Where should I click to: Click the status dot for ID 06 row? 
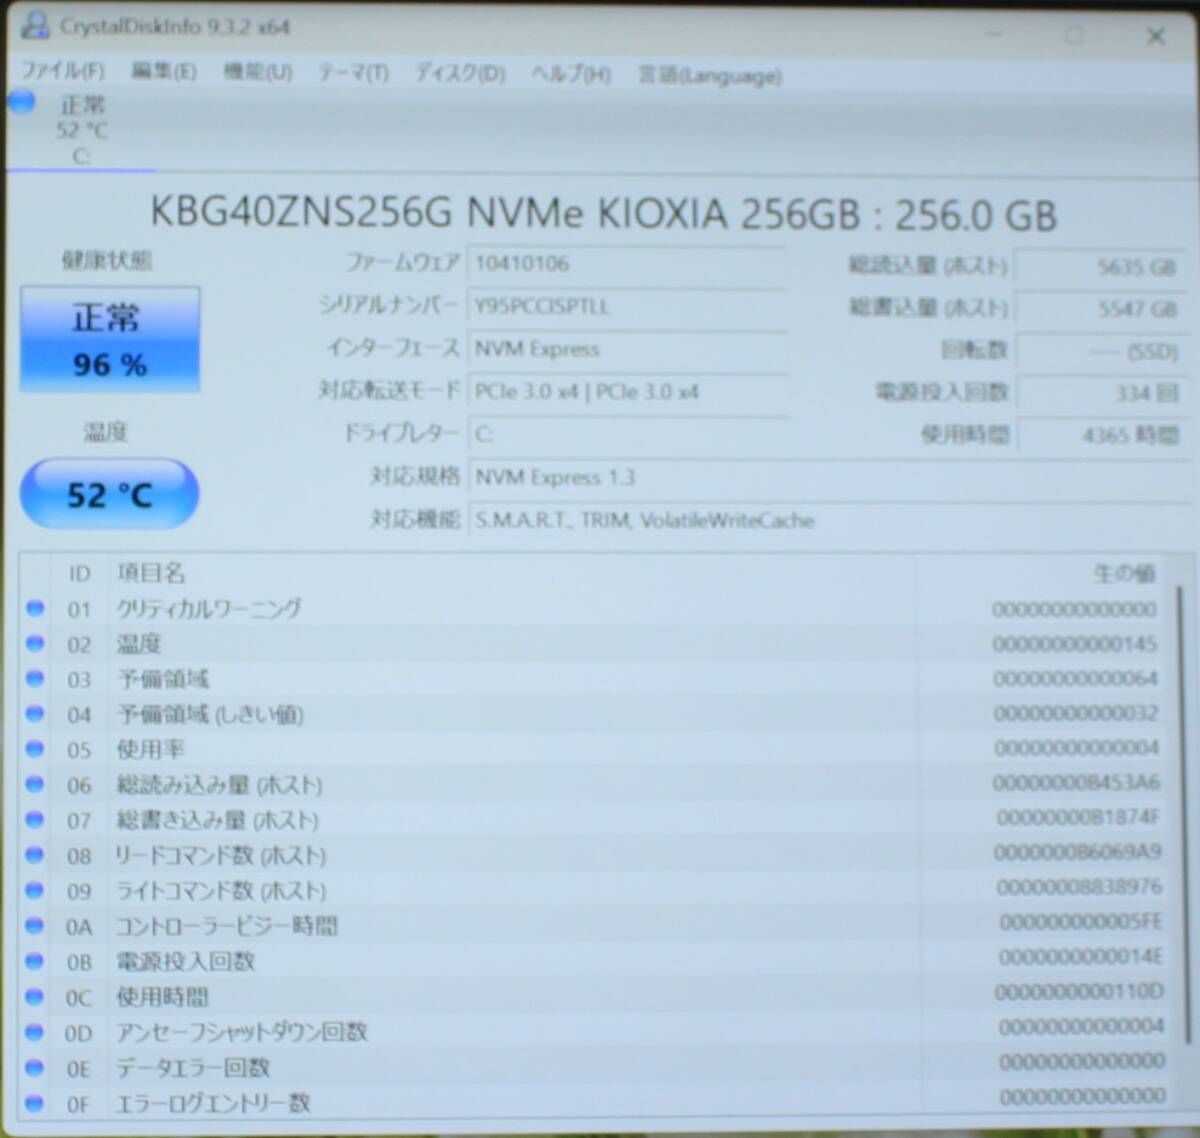[x=35, y=785]
